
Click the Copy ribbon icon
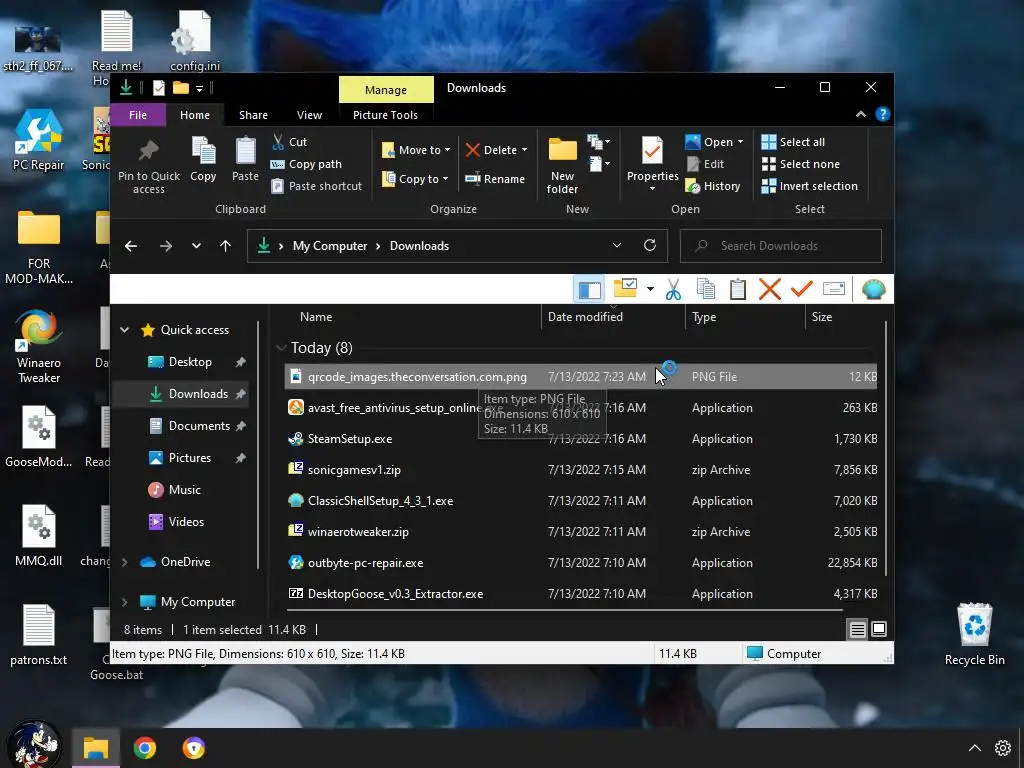(x=203, y=159)
